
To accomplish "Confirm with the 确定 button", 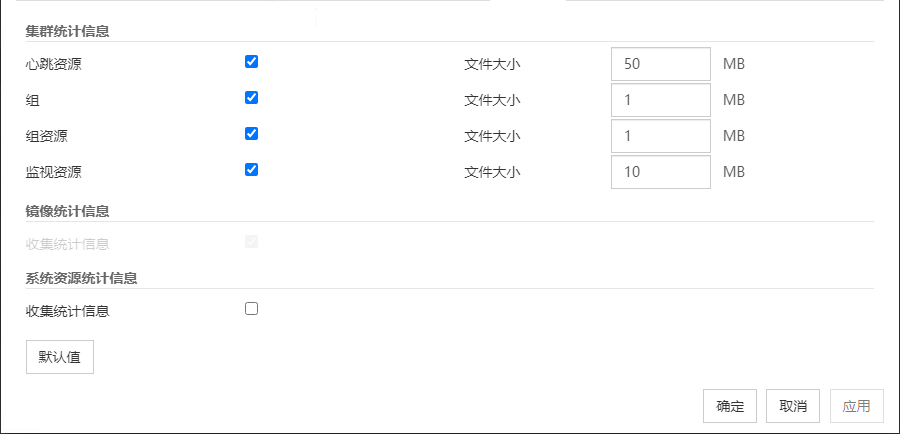I will tap(730, 406).
